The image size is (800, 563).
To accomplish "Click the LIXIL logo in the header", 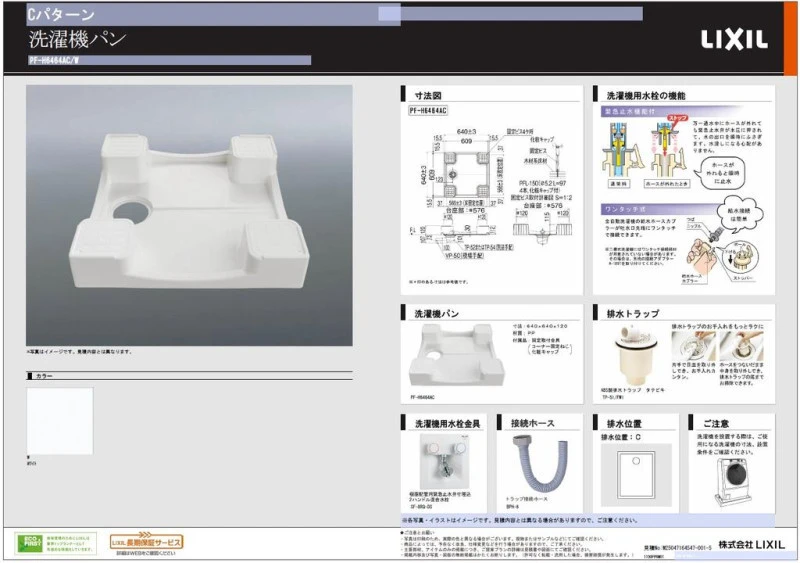I will (x=733, y=39).
